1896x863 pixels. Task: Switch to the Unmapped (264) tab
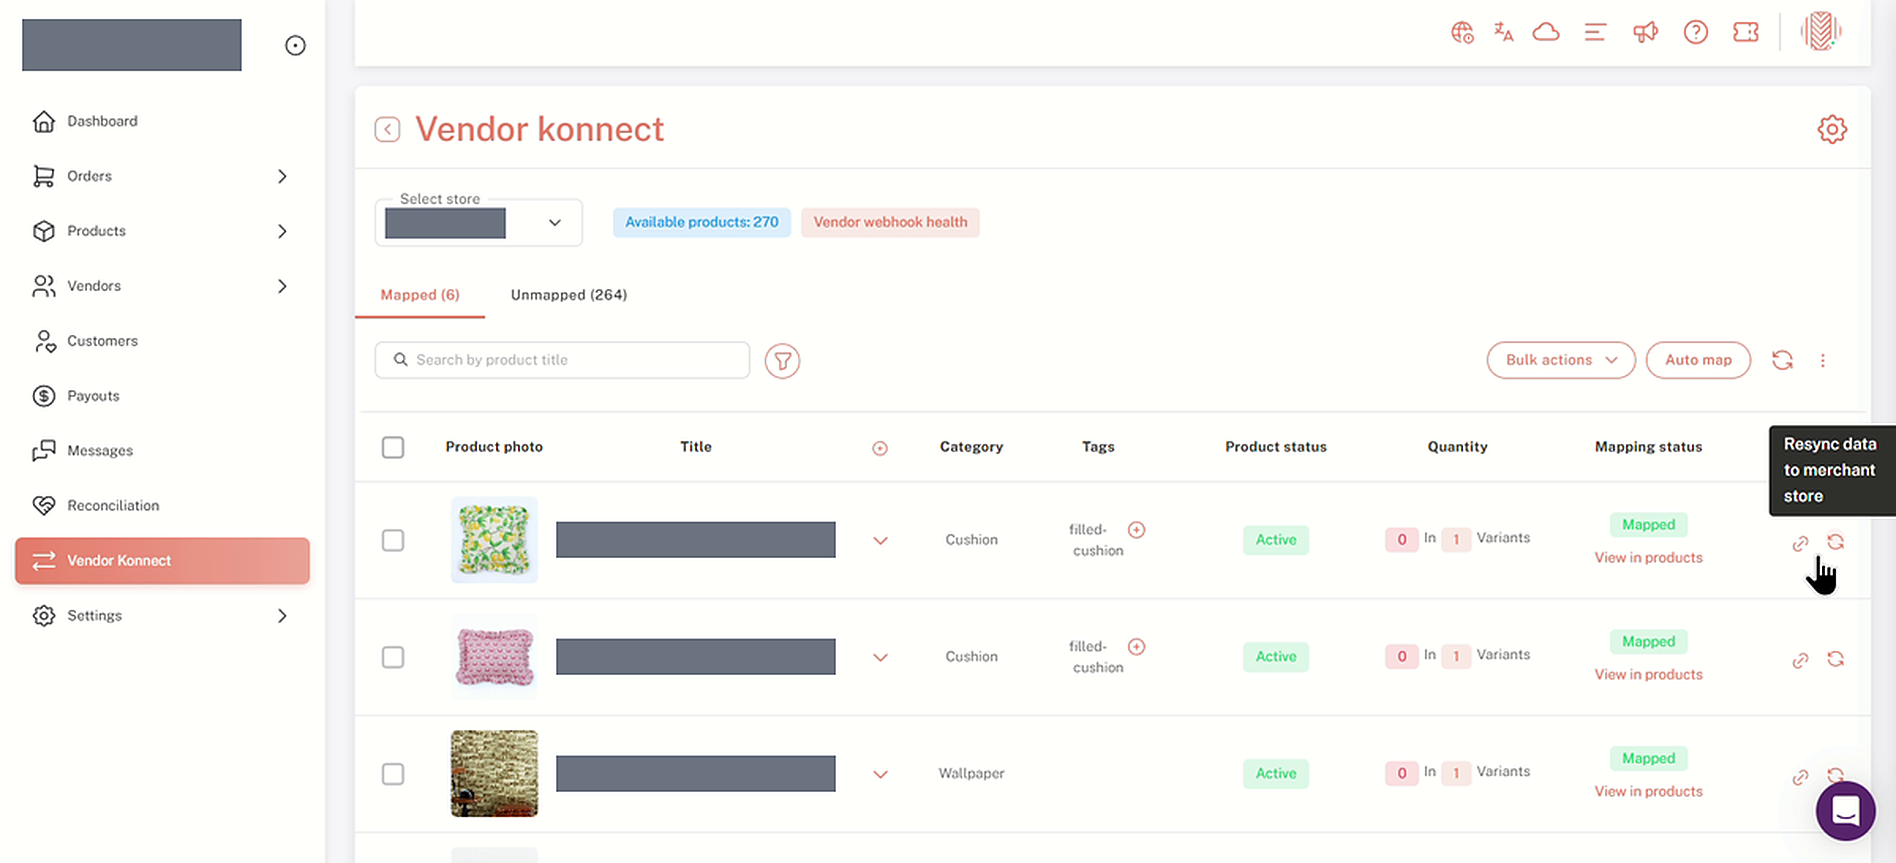(569, 295)
